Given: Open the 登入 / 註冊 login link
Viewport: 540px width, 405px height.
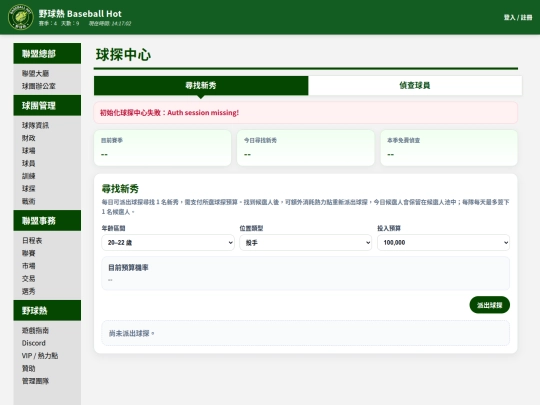Looking at the screenshot, I should coord(518,17).
